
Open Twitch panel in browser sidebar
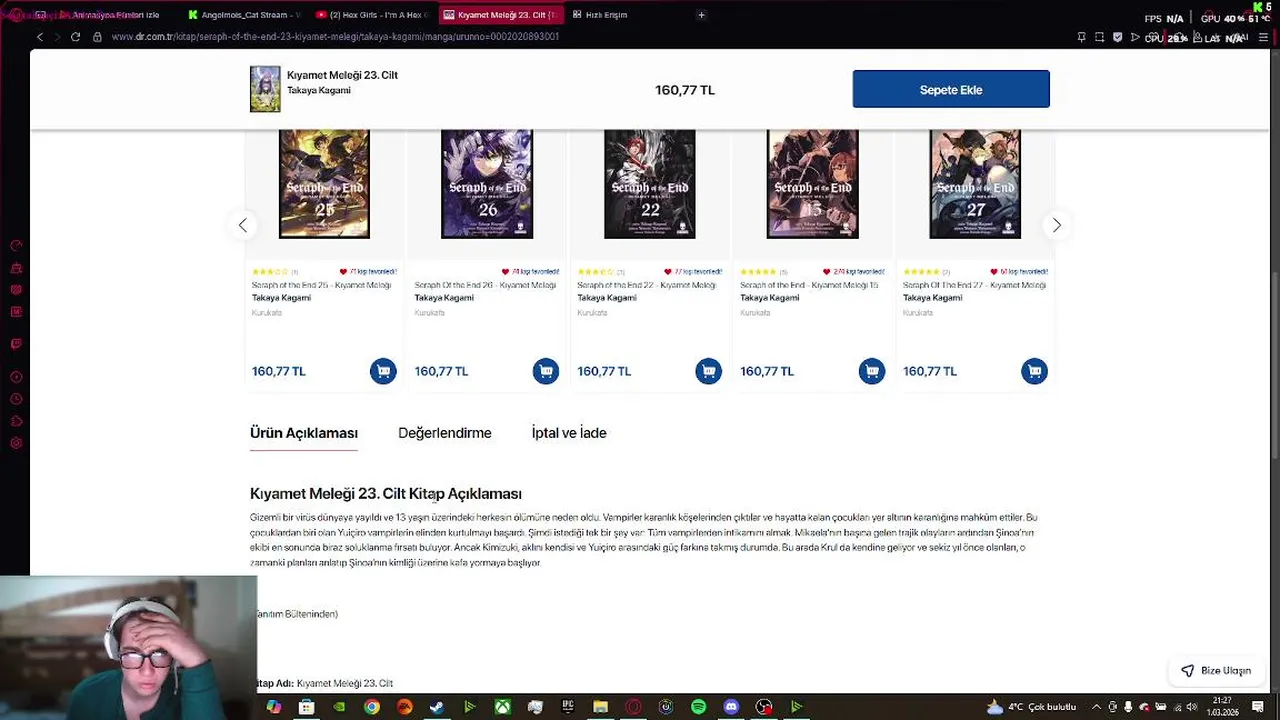coord(16,343)
